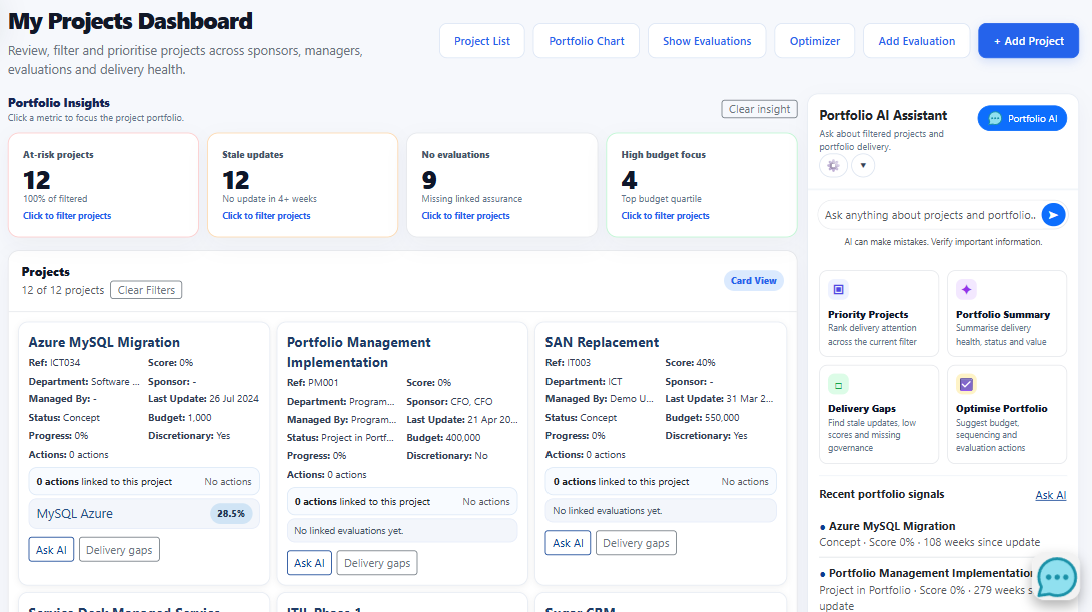Click the Optimise Portfolio checkmark icon
This screenshot has width=1092, height=612.
click(966, 384)
